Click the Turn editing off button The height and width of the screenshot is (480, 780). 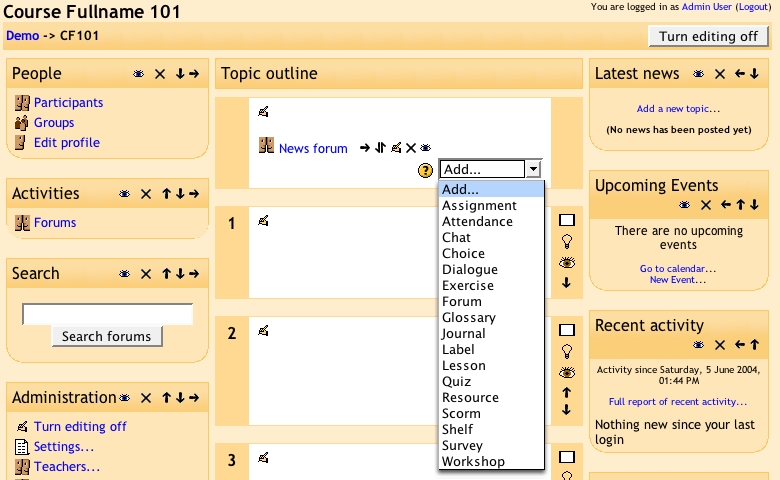pyautogui.click(x=709, y=37)
